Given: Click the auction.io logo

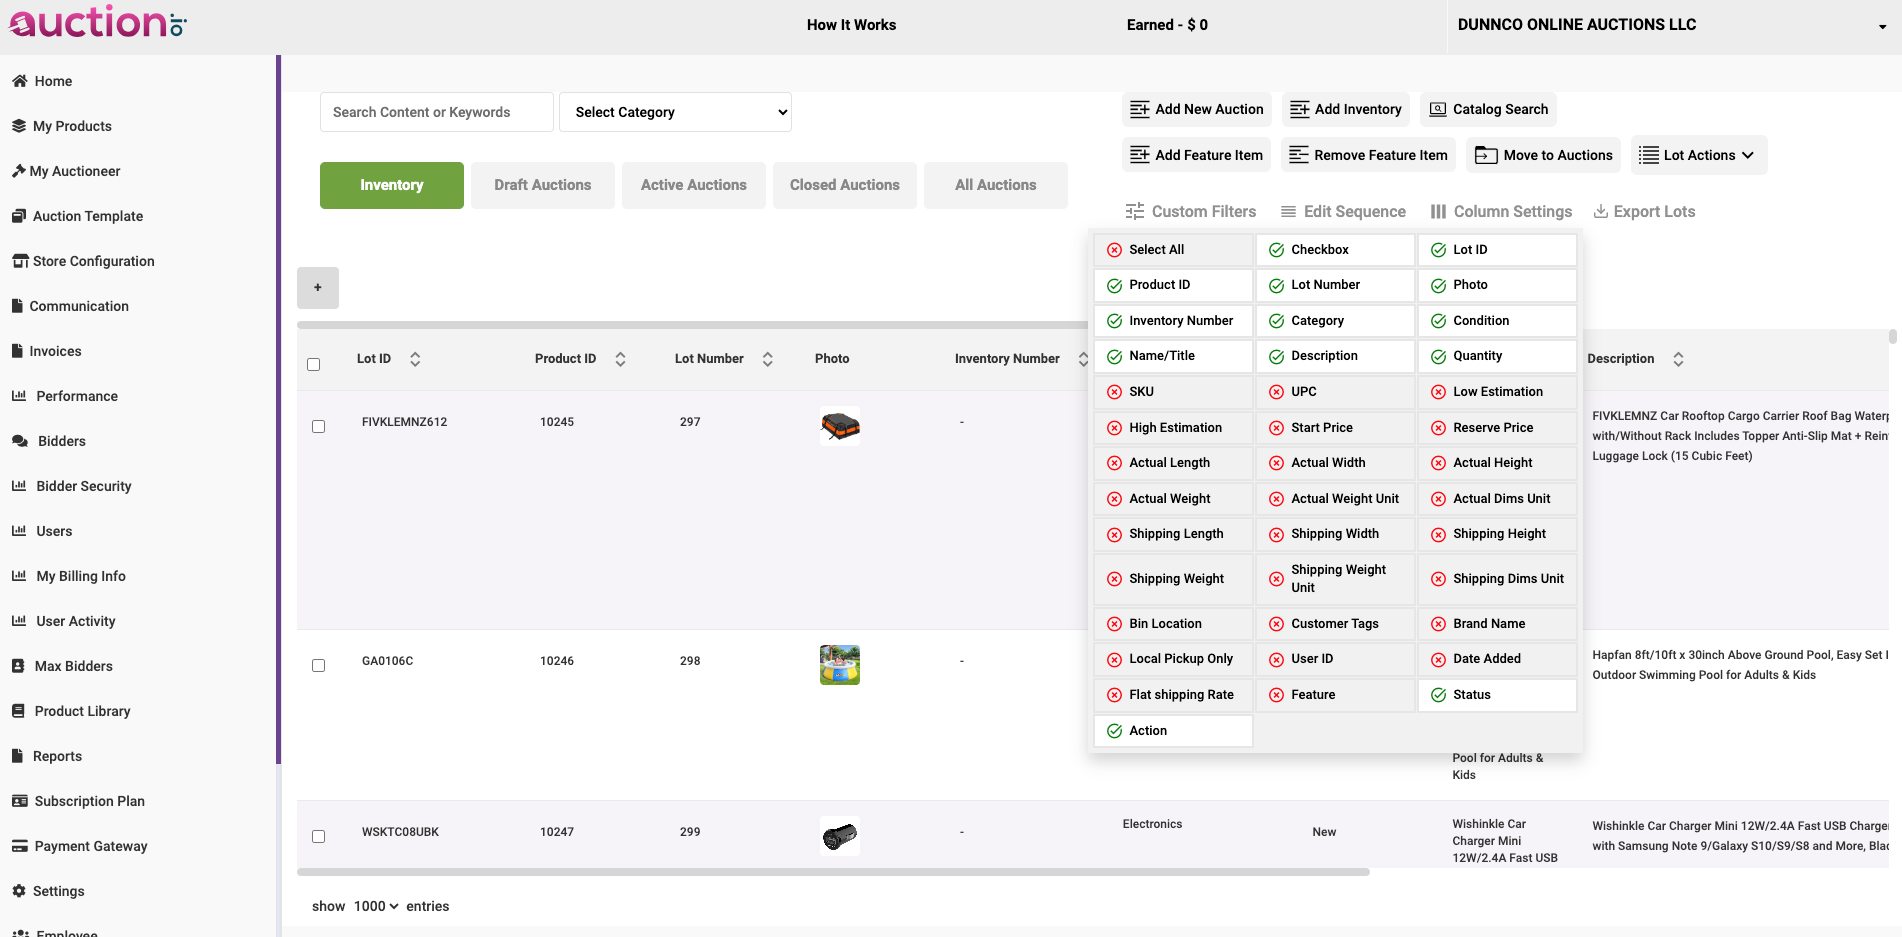Looking at the screenshot, I should pos(95,23).
